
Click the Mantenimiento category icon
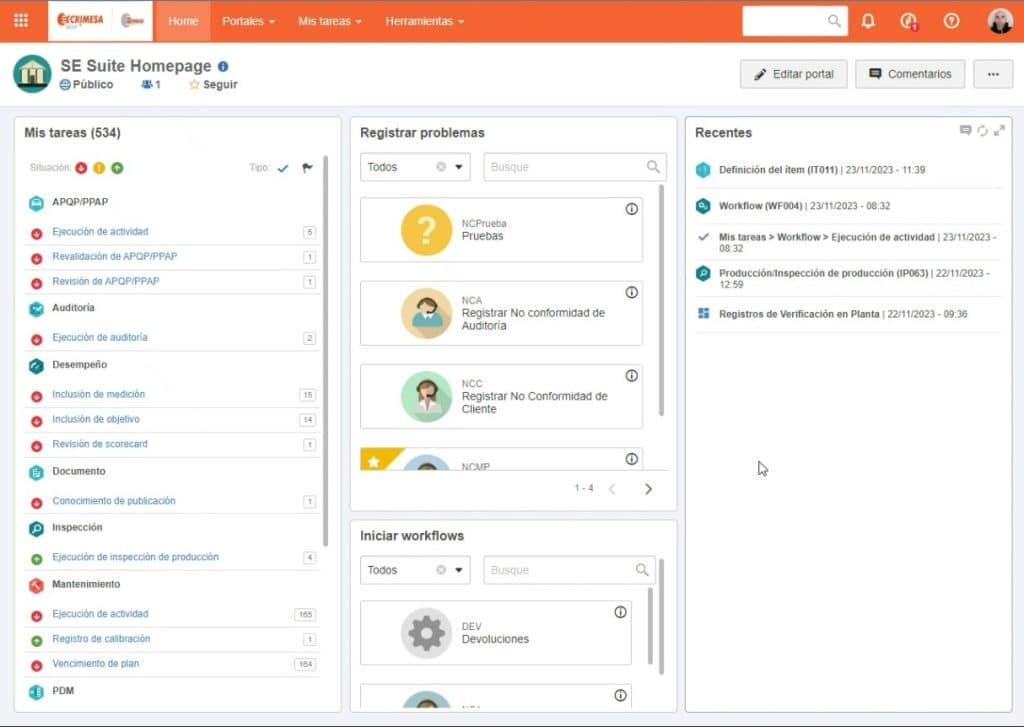pyautogui.click(x=37, y=585)
